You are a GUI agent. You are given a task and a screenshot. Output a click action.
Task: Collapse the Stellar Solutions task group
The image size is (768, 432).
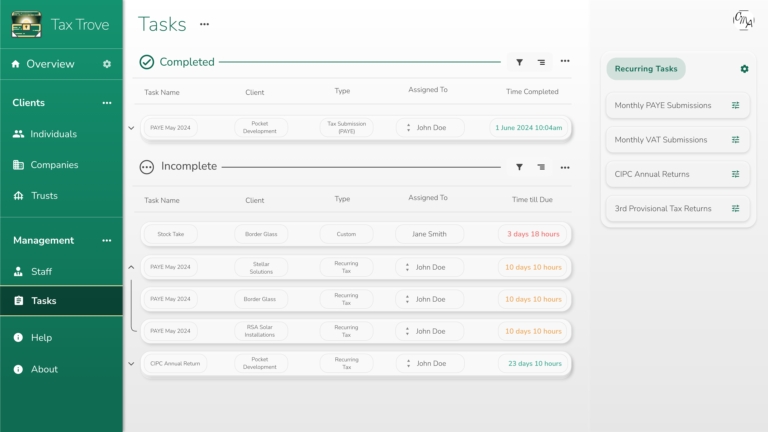[131, 267]
